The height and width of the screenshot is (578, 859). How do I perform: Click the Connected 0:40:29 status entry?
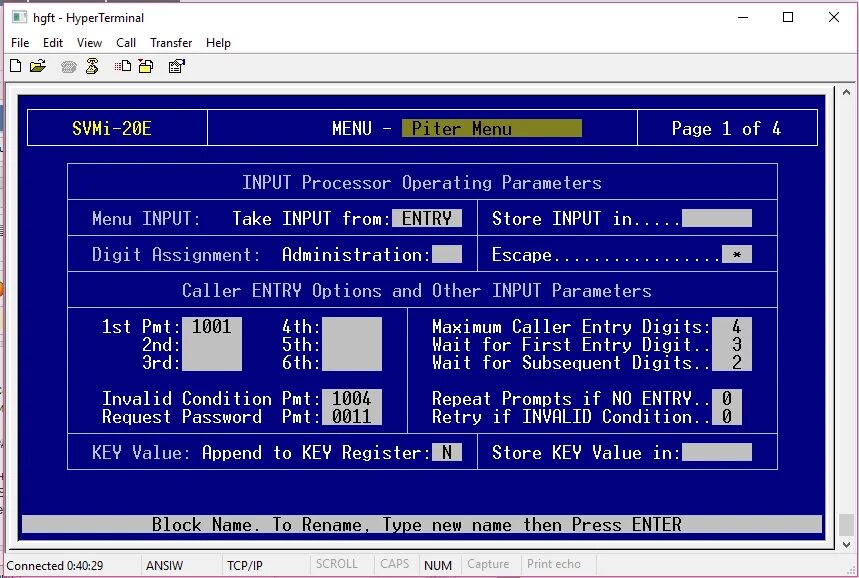[x=55, y=565]
